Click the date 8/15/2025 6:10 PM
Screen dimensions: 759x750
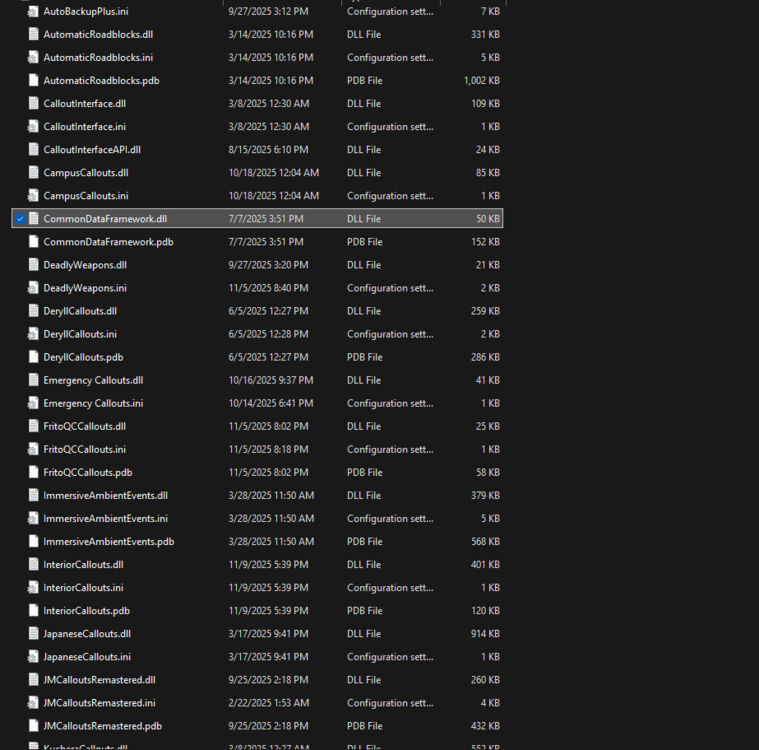[x=268, y=150]
